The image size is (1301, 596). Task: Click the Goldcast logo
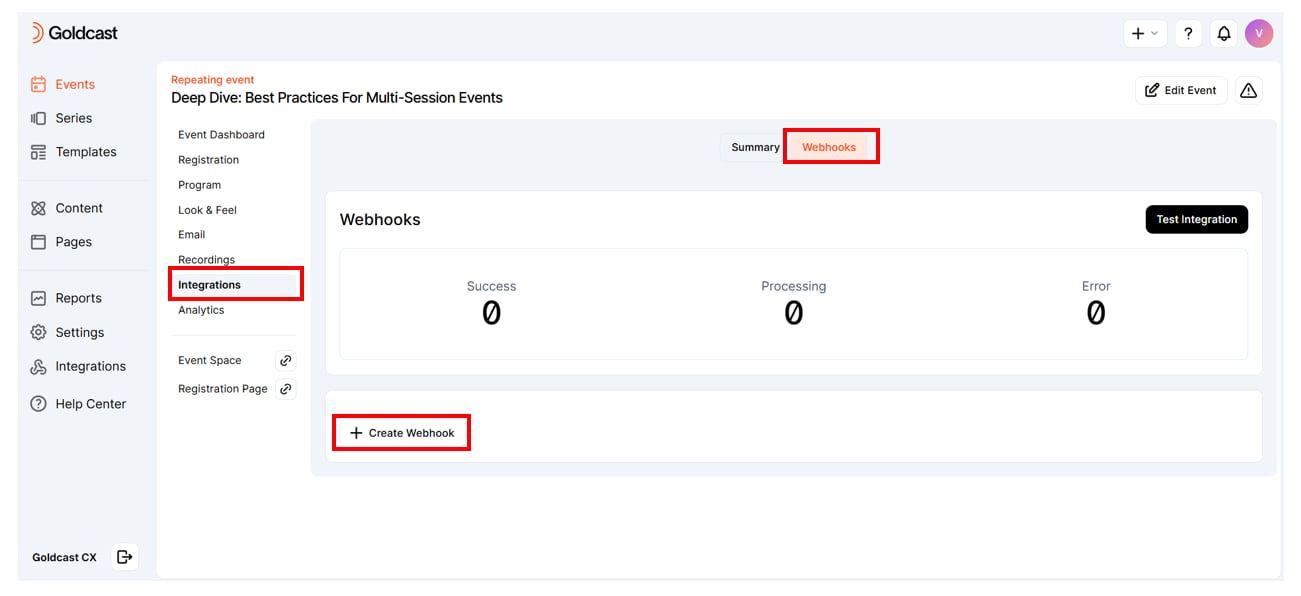75,33
